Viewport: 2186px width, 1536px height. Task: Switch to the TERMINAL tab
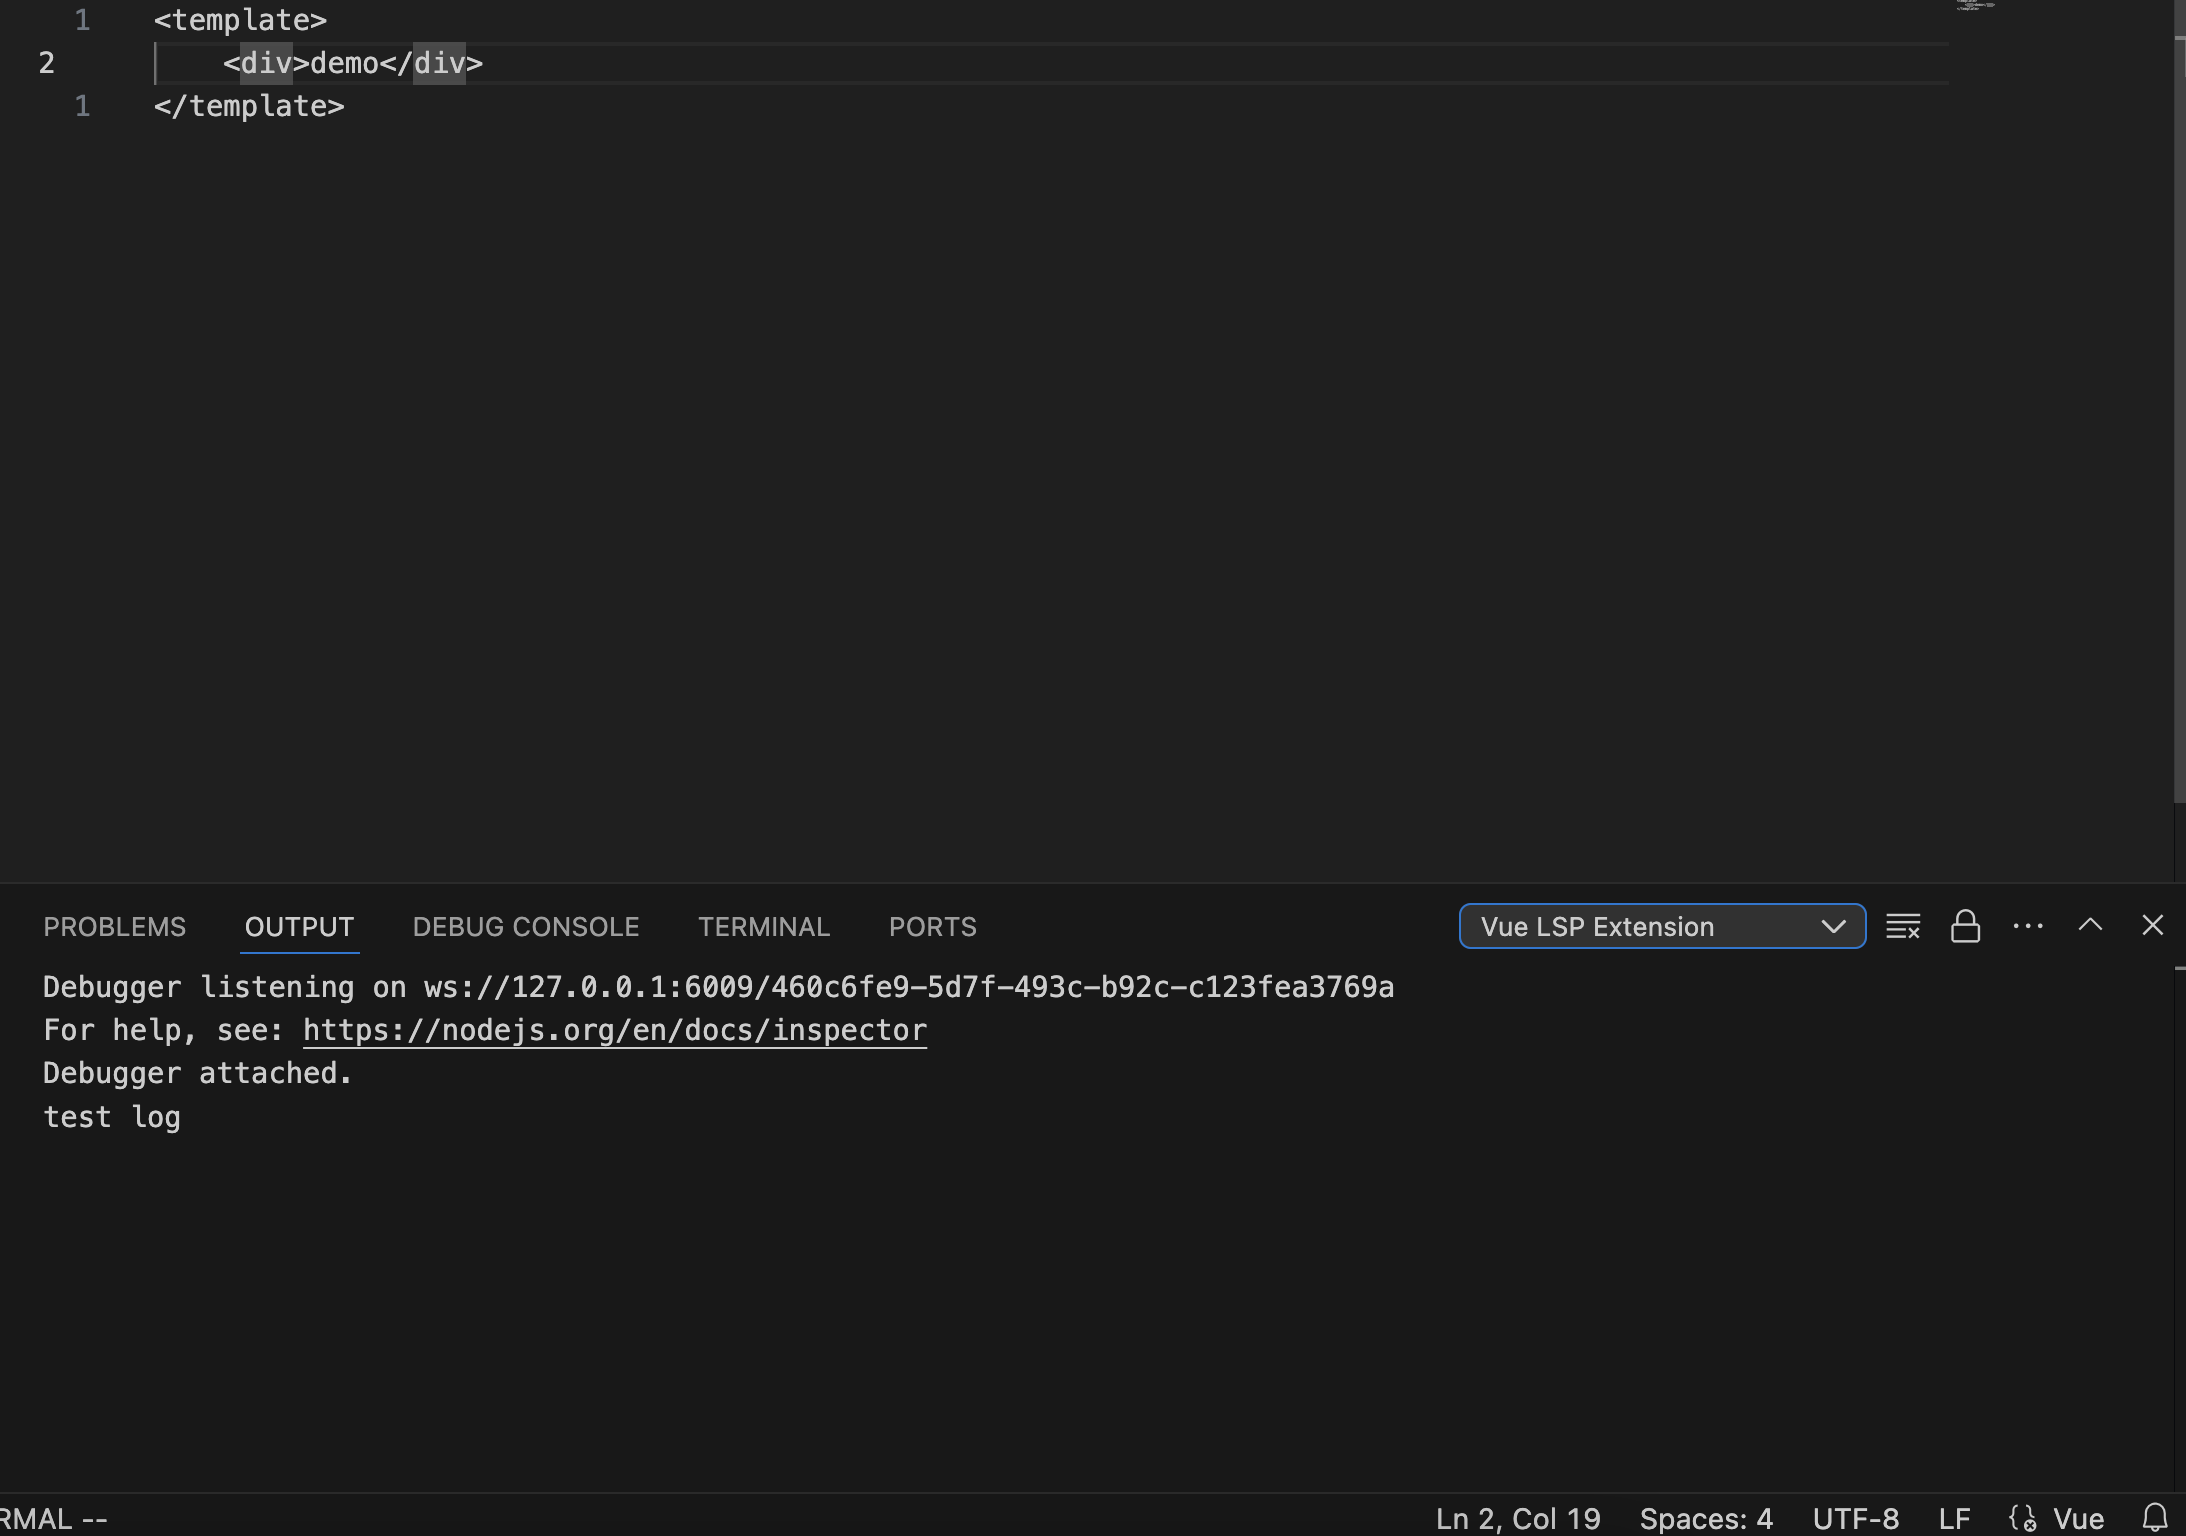(x=764, y=927)
